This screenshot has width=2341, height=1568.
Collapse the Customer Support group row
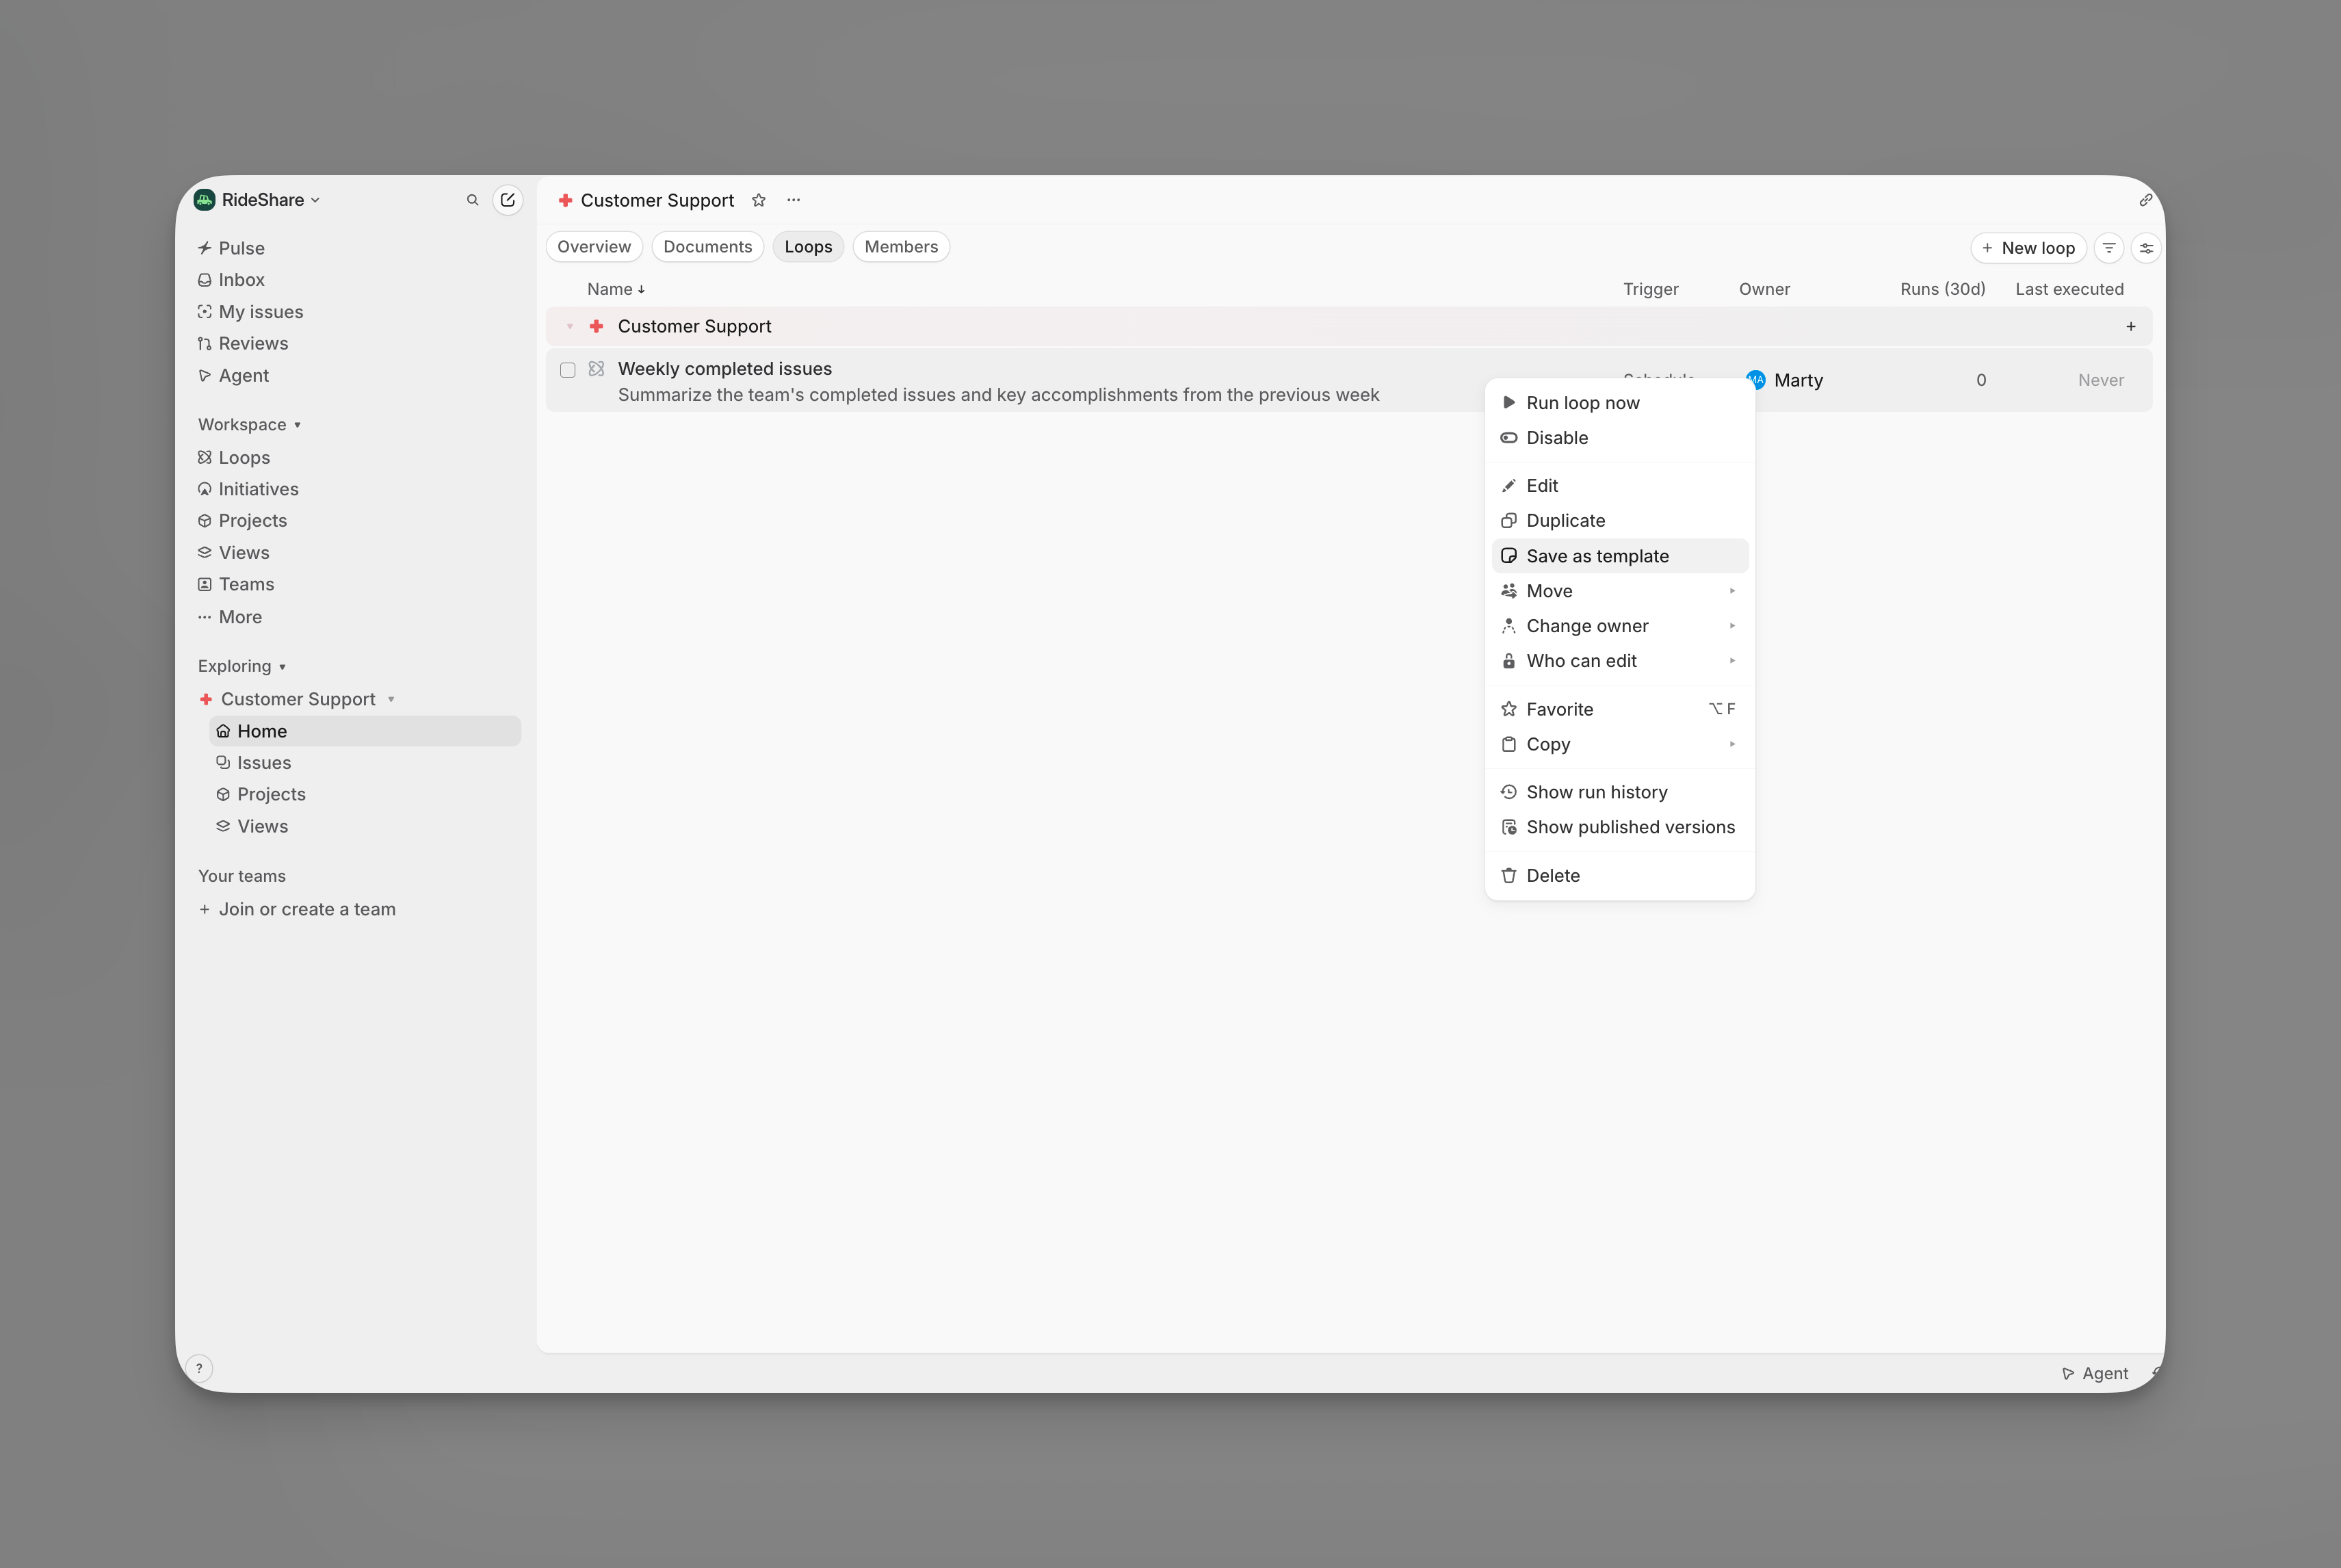point(570,327)
